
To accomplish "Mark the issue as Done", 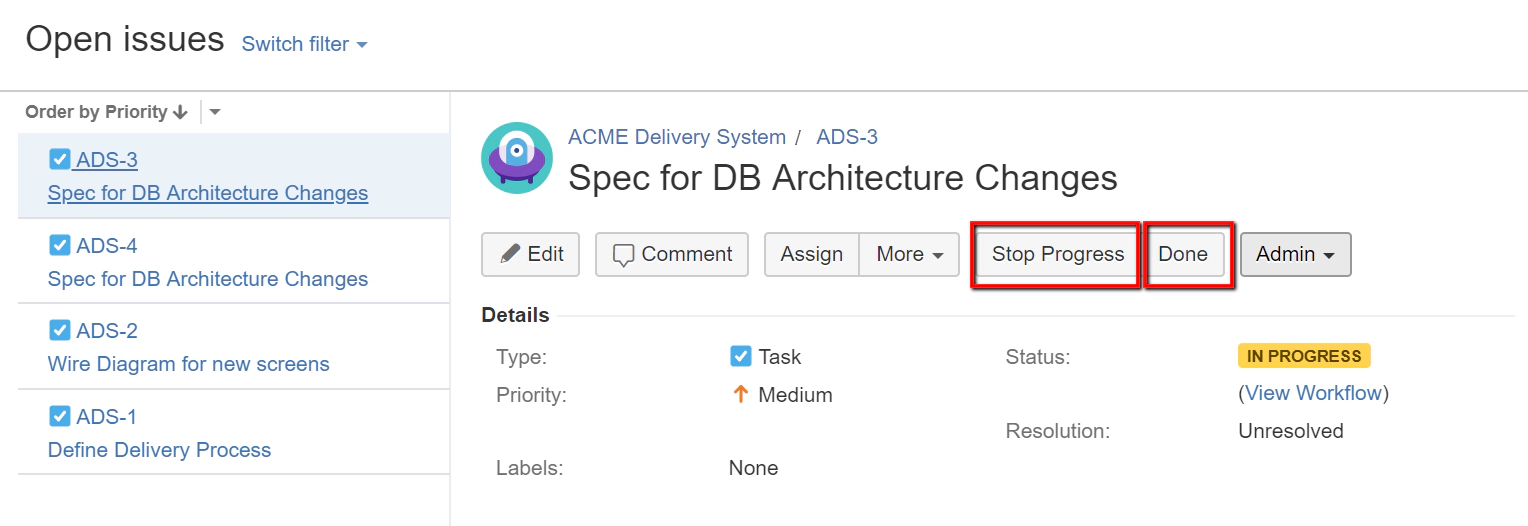I will pos(1183,255).
